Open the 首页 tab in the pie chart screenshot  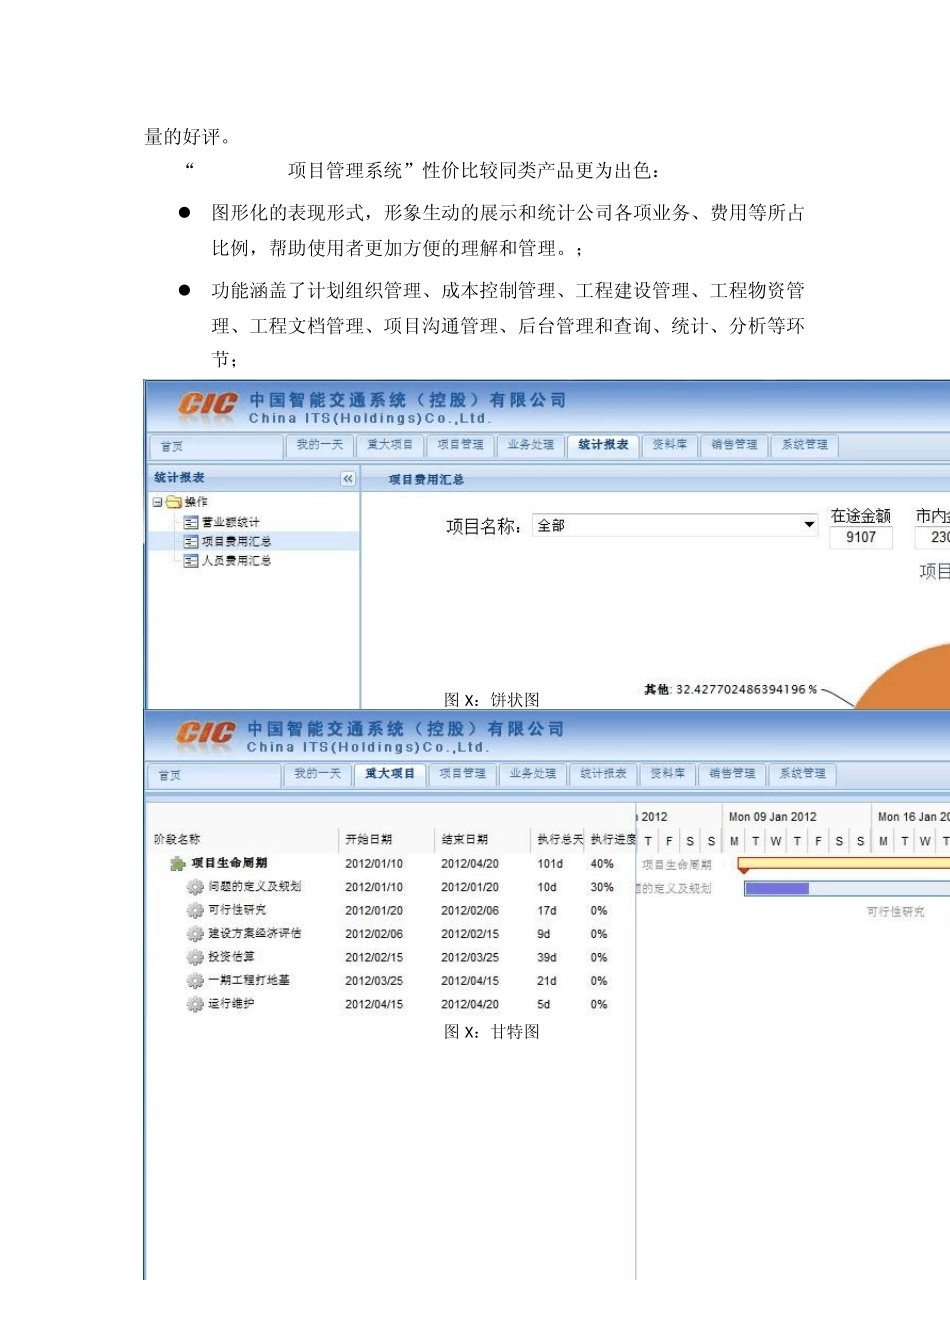click(215, 446)
